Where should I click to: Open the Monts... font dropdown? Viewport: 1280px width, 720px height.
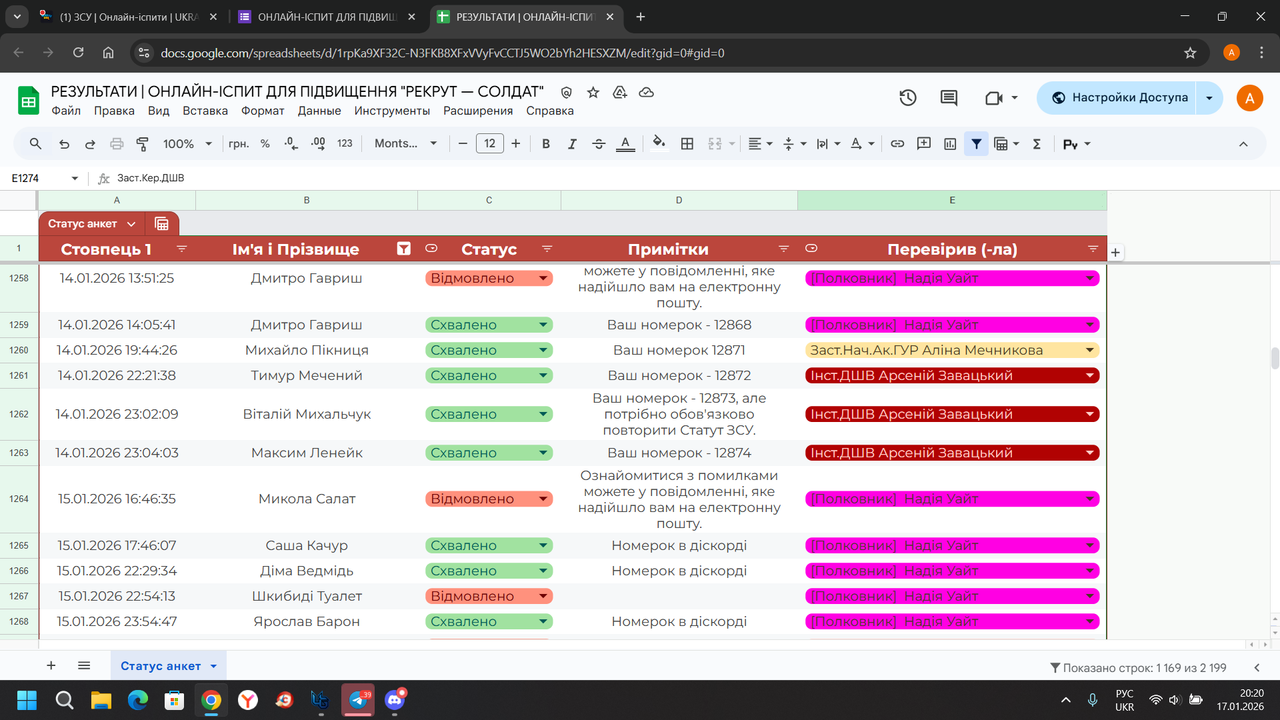coord(405,144)
